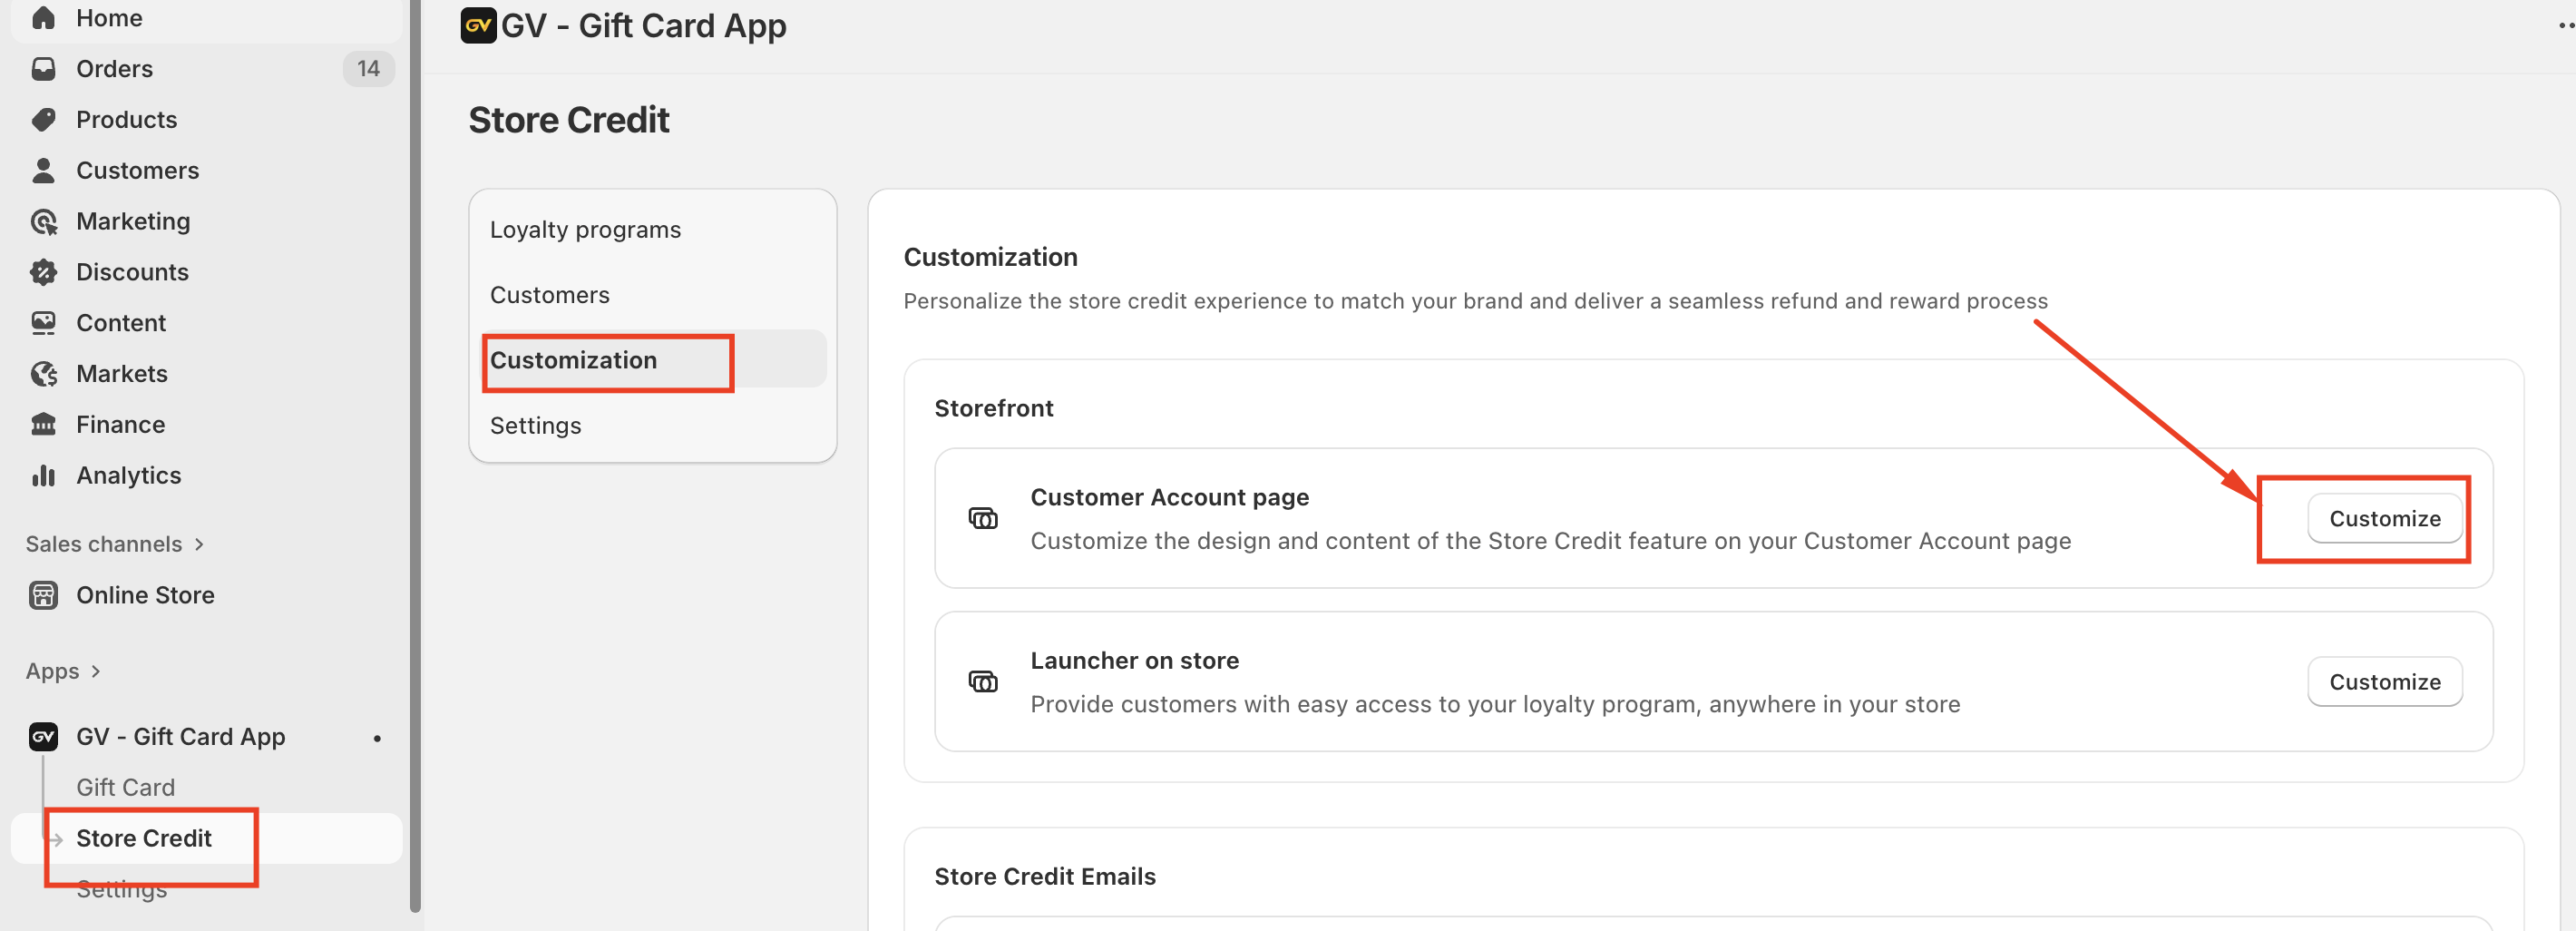Click the Home icon in sidebar

[x=43, y=18]
